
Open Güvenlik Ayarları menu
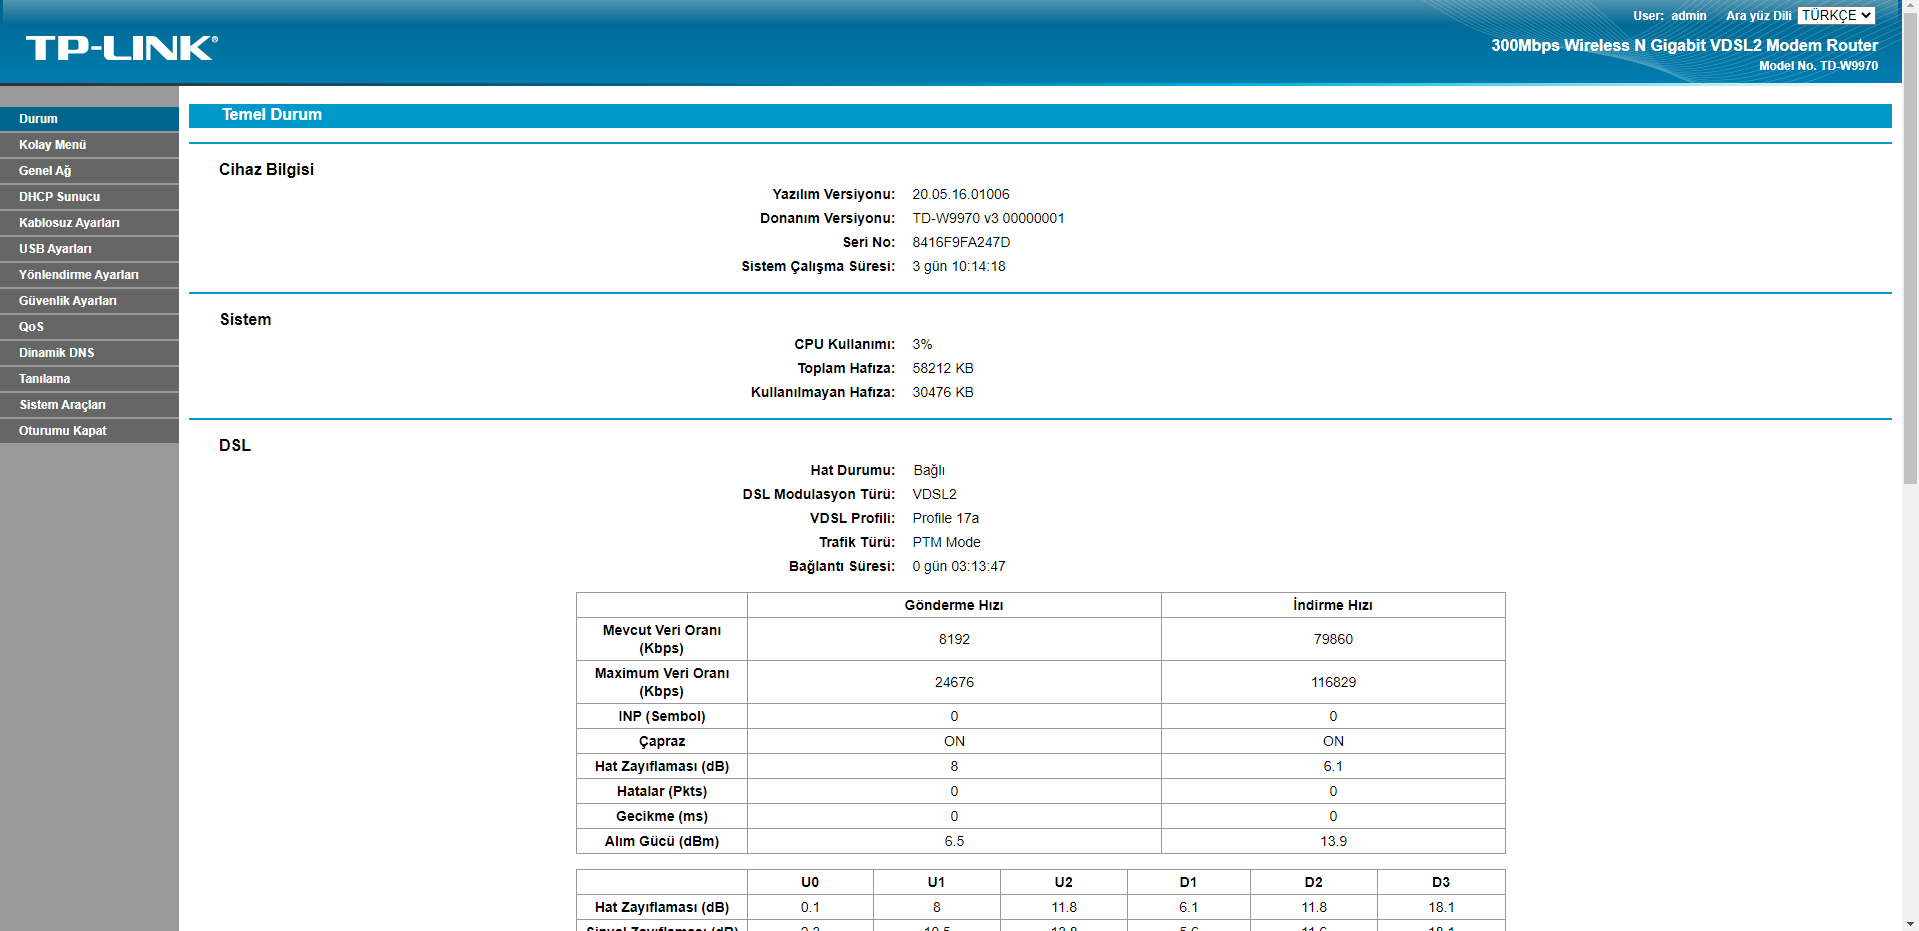pos(89,301)
